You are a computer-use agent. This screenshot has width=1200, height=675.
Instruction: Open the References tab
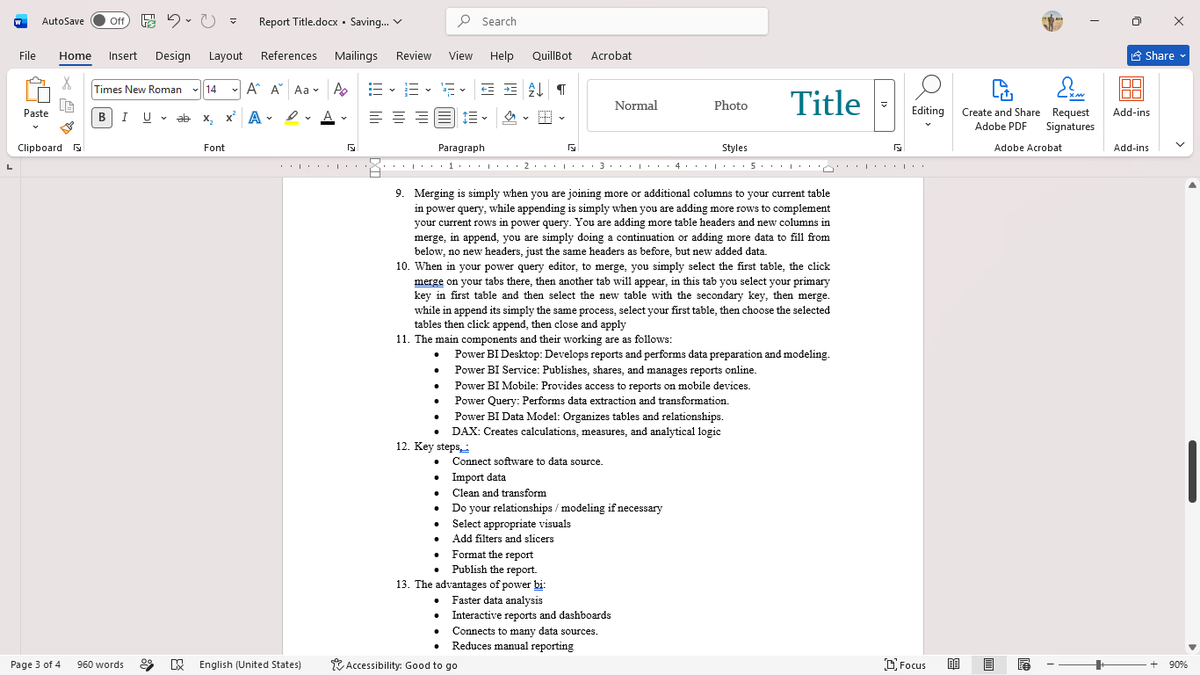click(289, 56)
